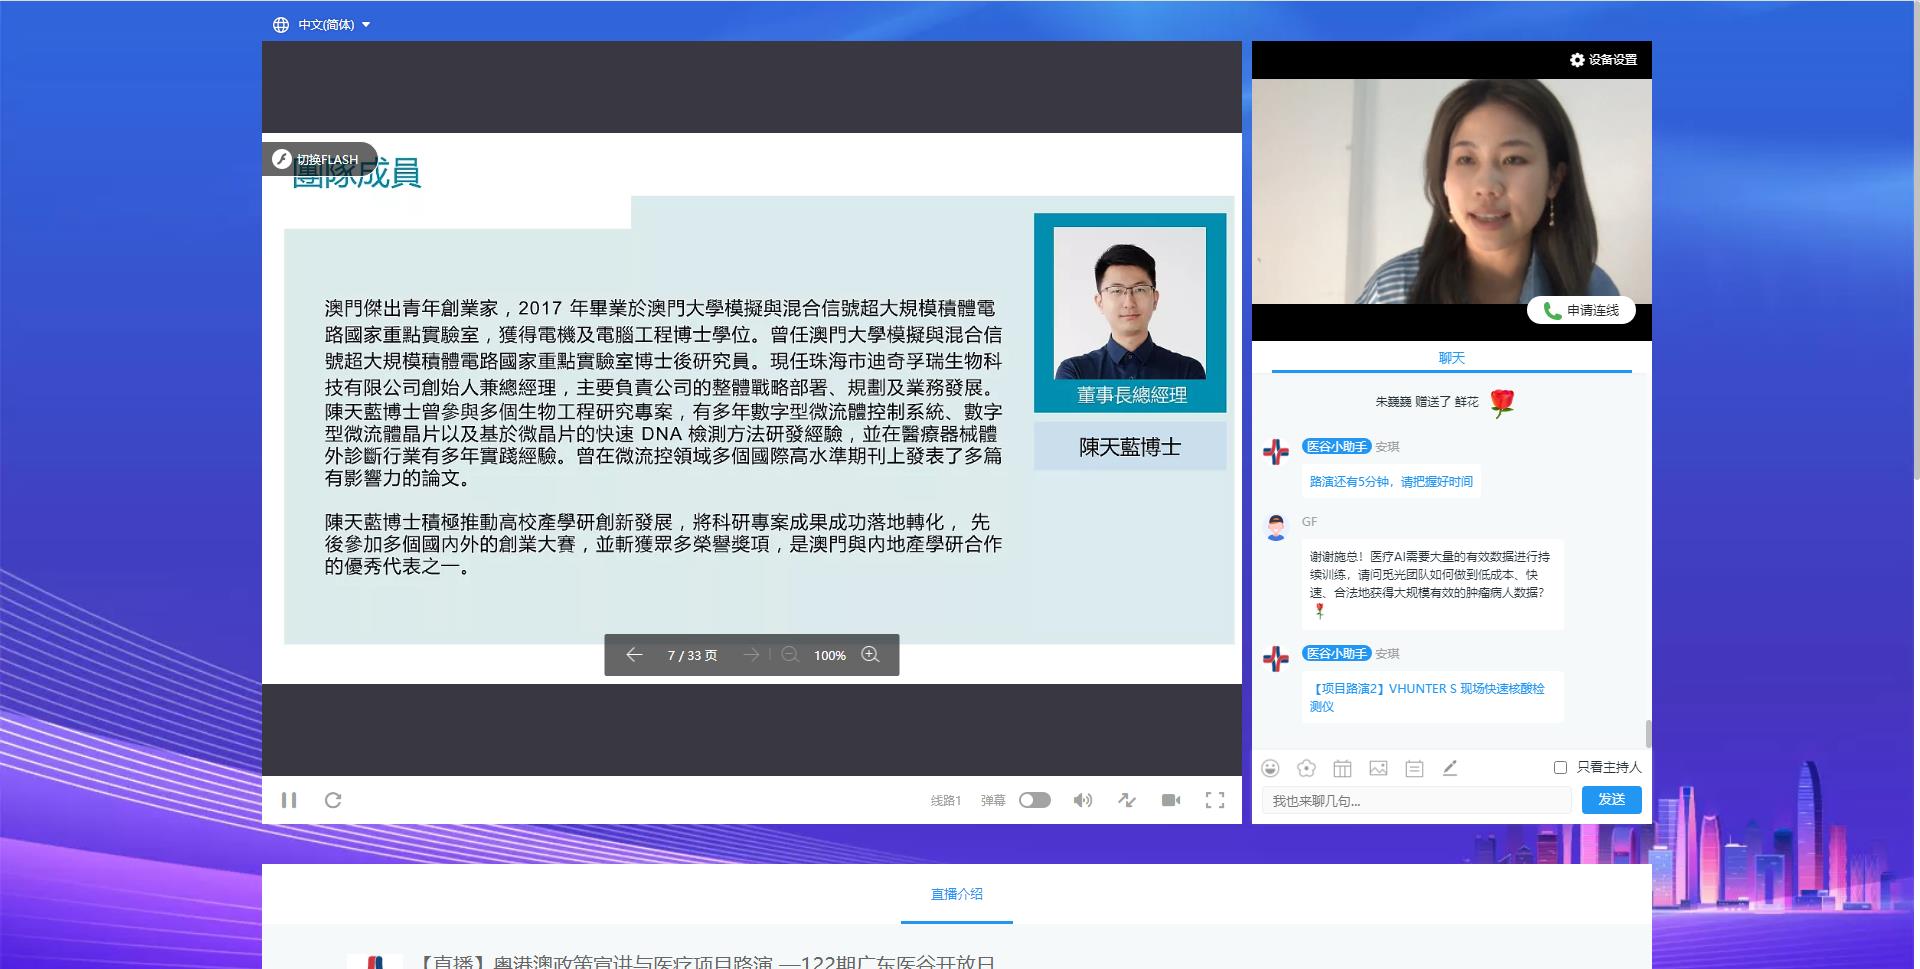Mute the player volume speaker icon
This screenshot has height=969, width=1920.
click(x=1082, y=800)
